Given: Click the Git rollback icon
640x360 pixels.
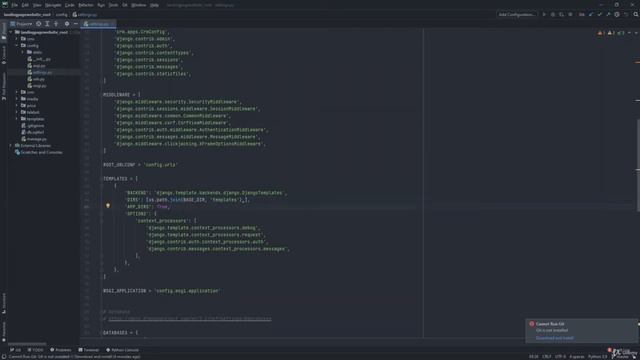Looking at the screenshot, I should tap(626, 15).
